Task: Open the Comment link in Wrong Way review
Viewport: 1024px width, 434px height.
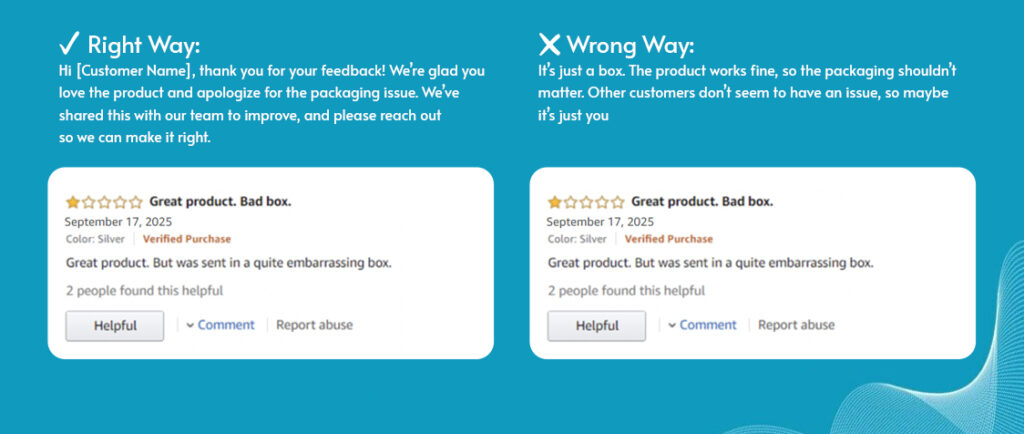Action: pos(708,325)
